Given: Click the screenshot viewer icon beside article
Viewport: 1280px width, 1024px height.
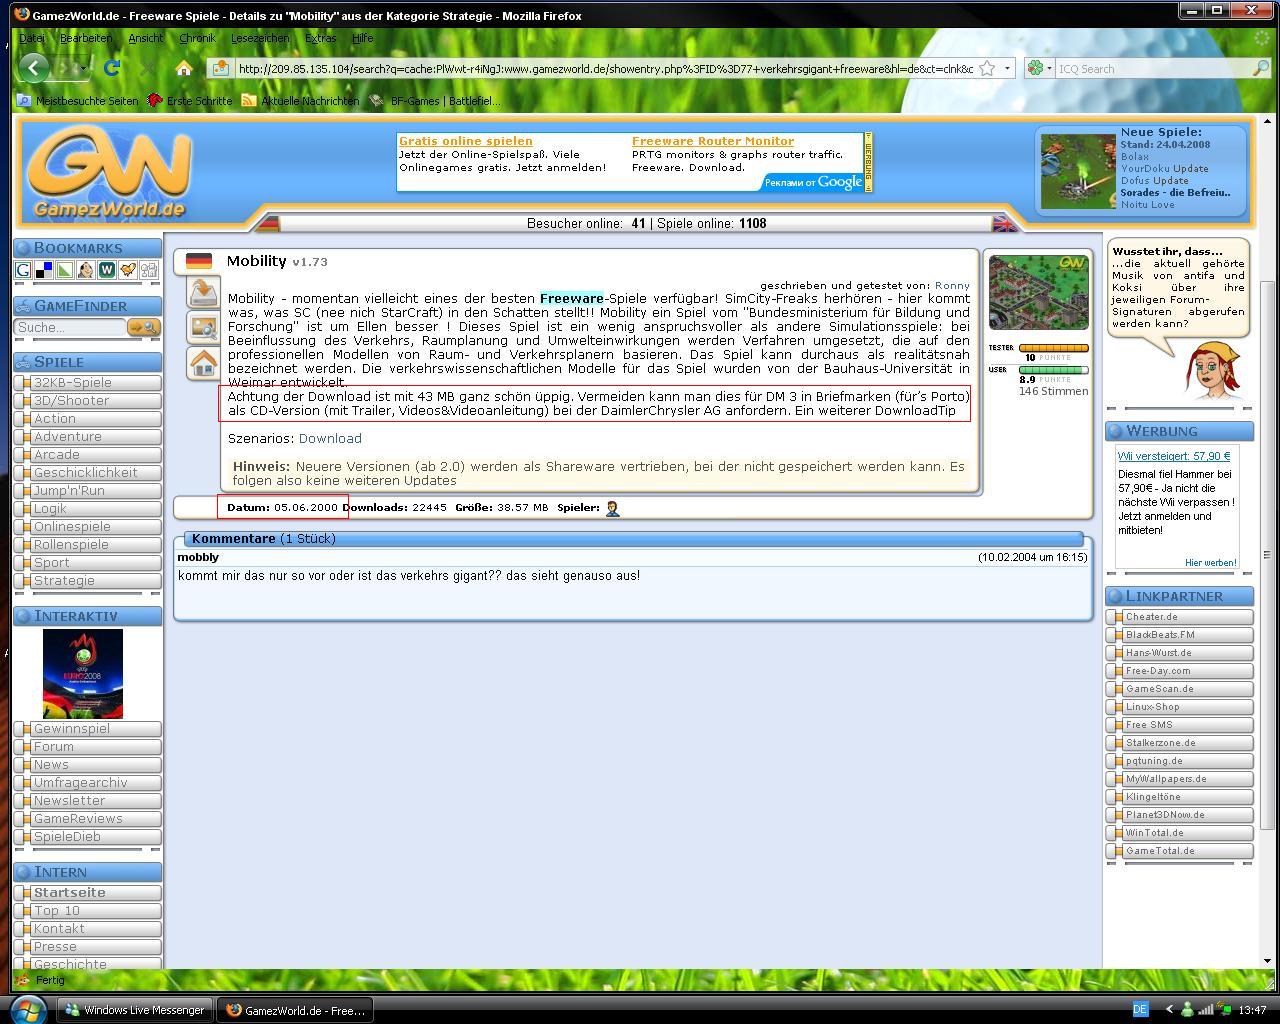Looking at the screenshot, I should [203, 327].
